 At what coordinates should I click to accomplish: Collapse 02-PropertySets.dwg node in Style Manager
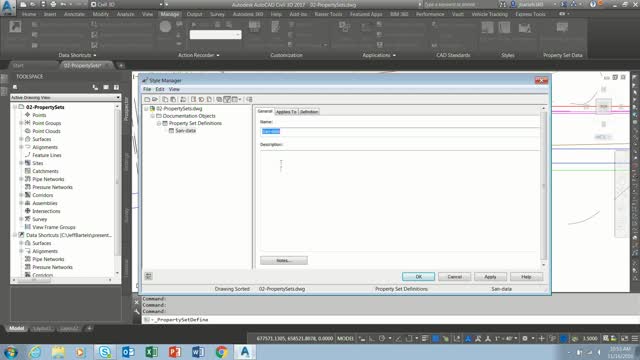tap(146, 109)
